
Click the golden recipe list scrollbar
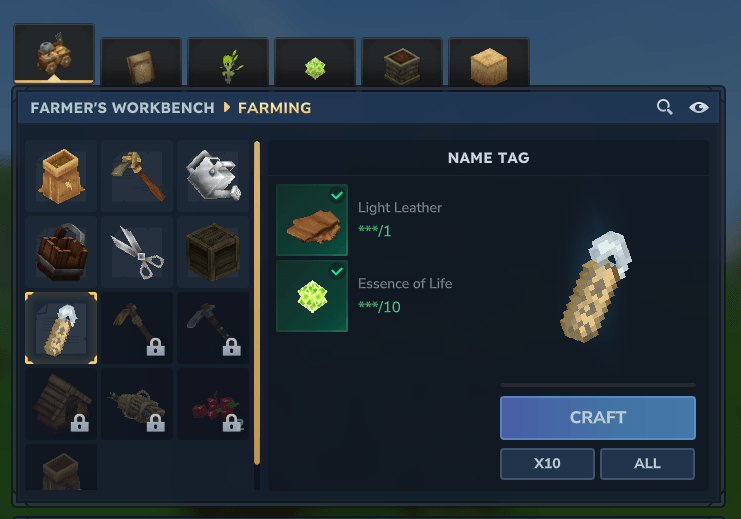coord(257,303)
